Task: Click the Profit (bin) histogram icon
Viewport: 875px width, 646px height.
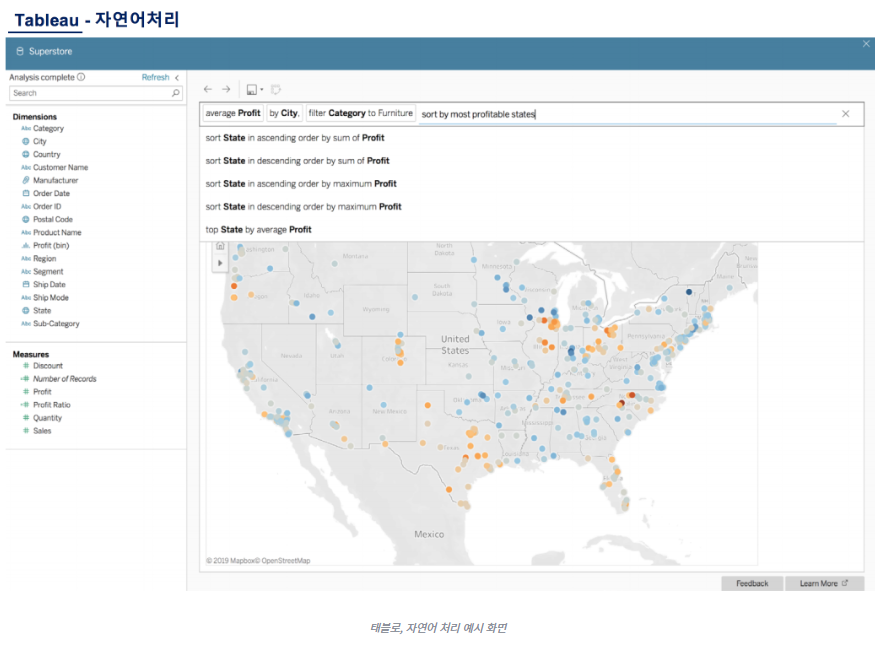Action: (x=26, y=245)
